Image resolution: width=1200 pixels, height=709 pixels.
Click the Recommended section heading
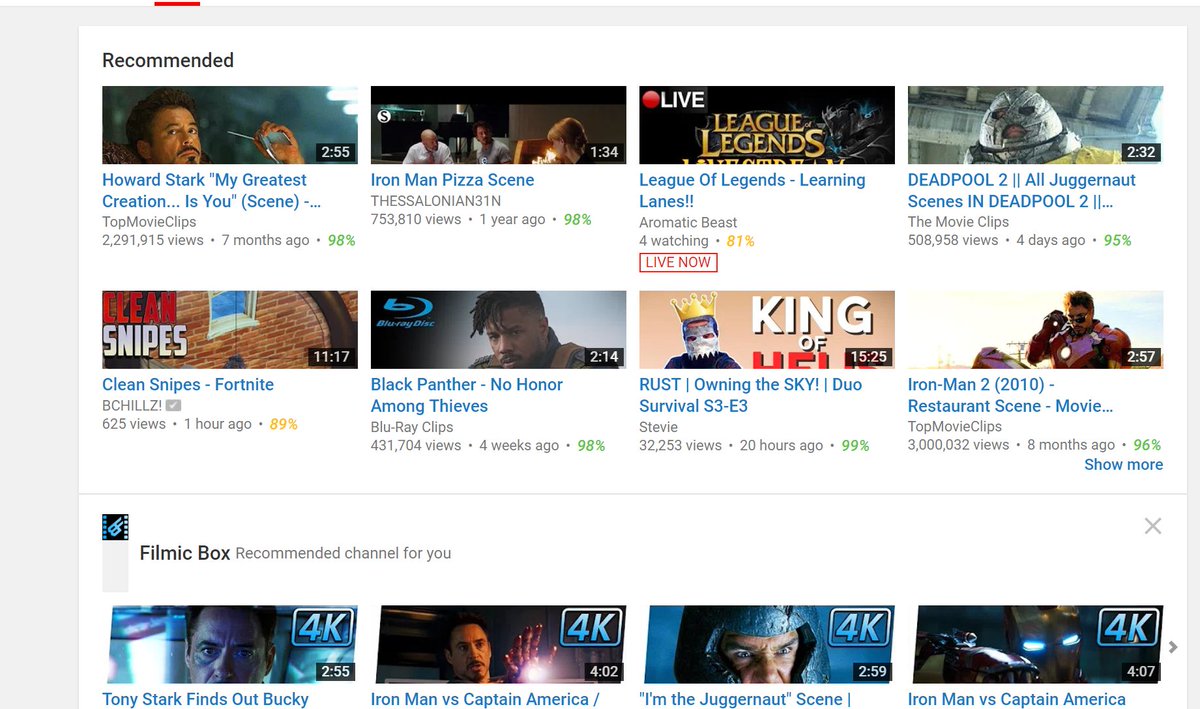tap(168, 60)
